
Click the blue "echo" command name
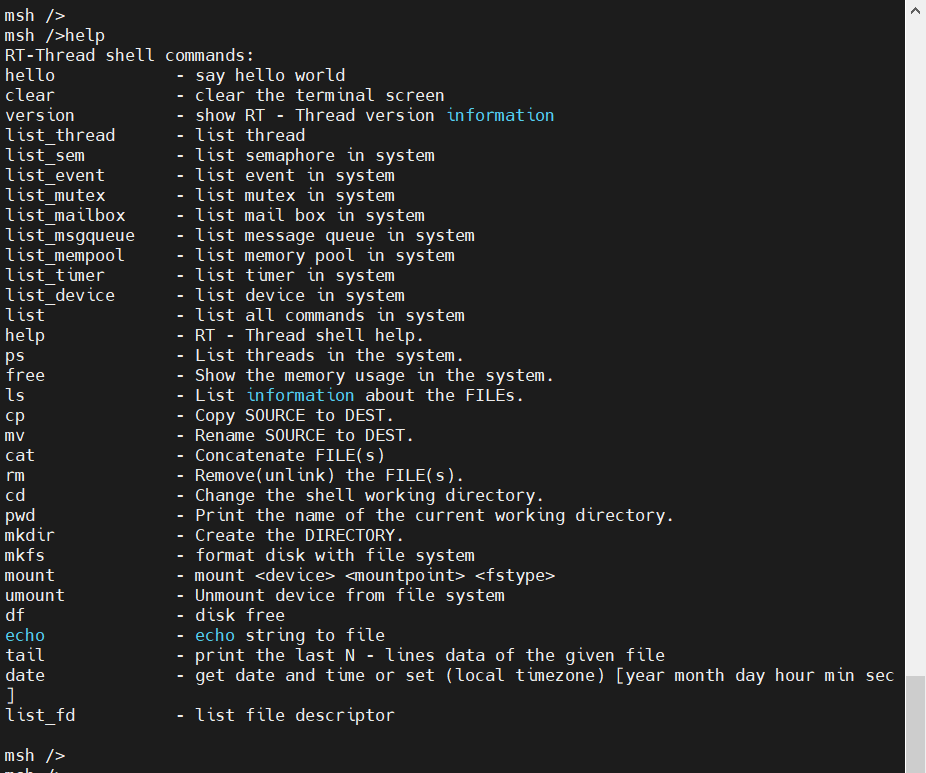[25, 635]
